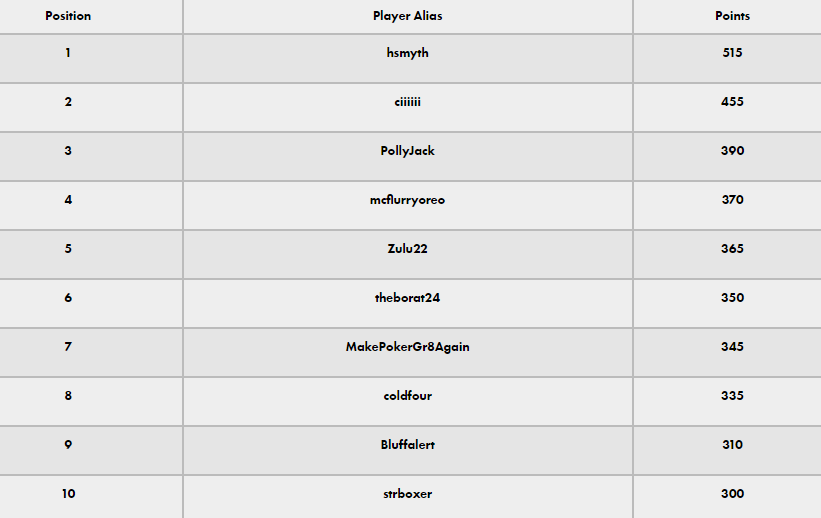Select player alias hsmyth
821x518 pixels.
407,53
